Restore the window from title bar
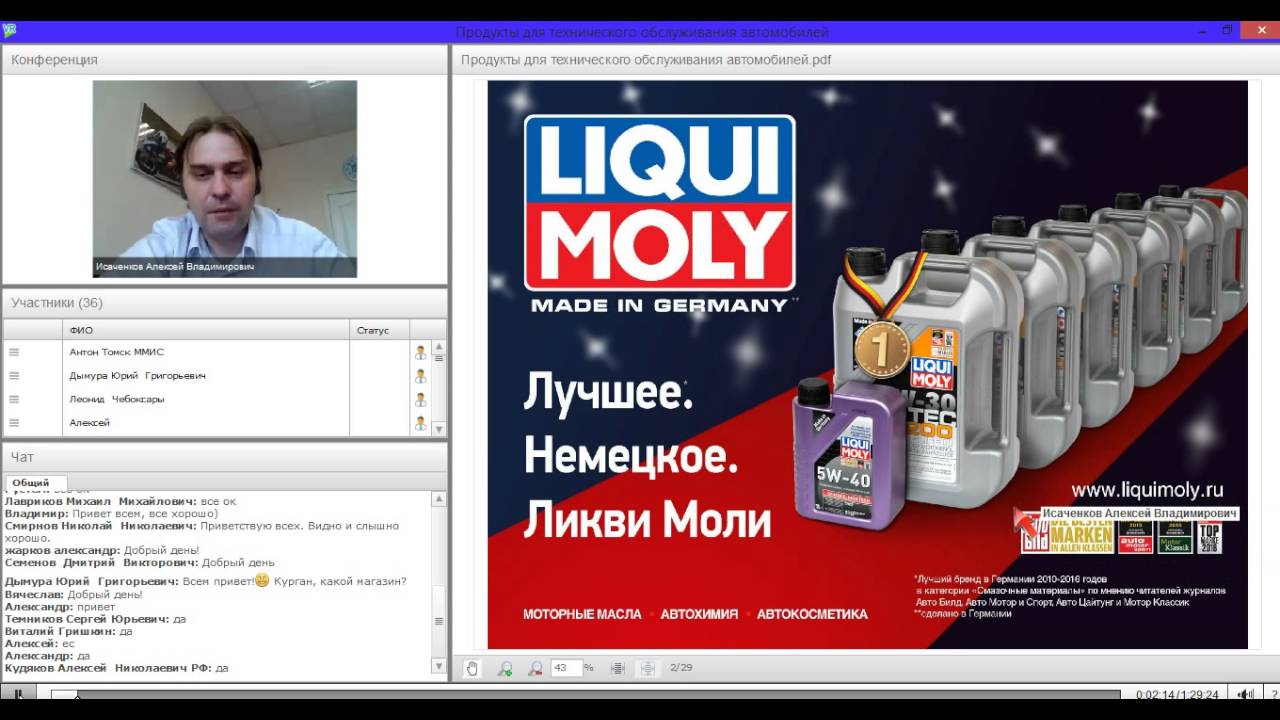 [x=1227, y=31]
